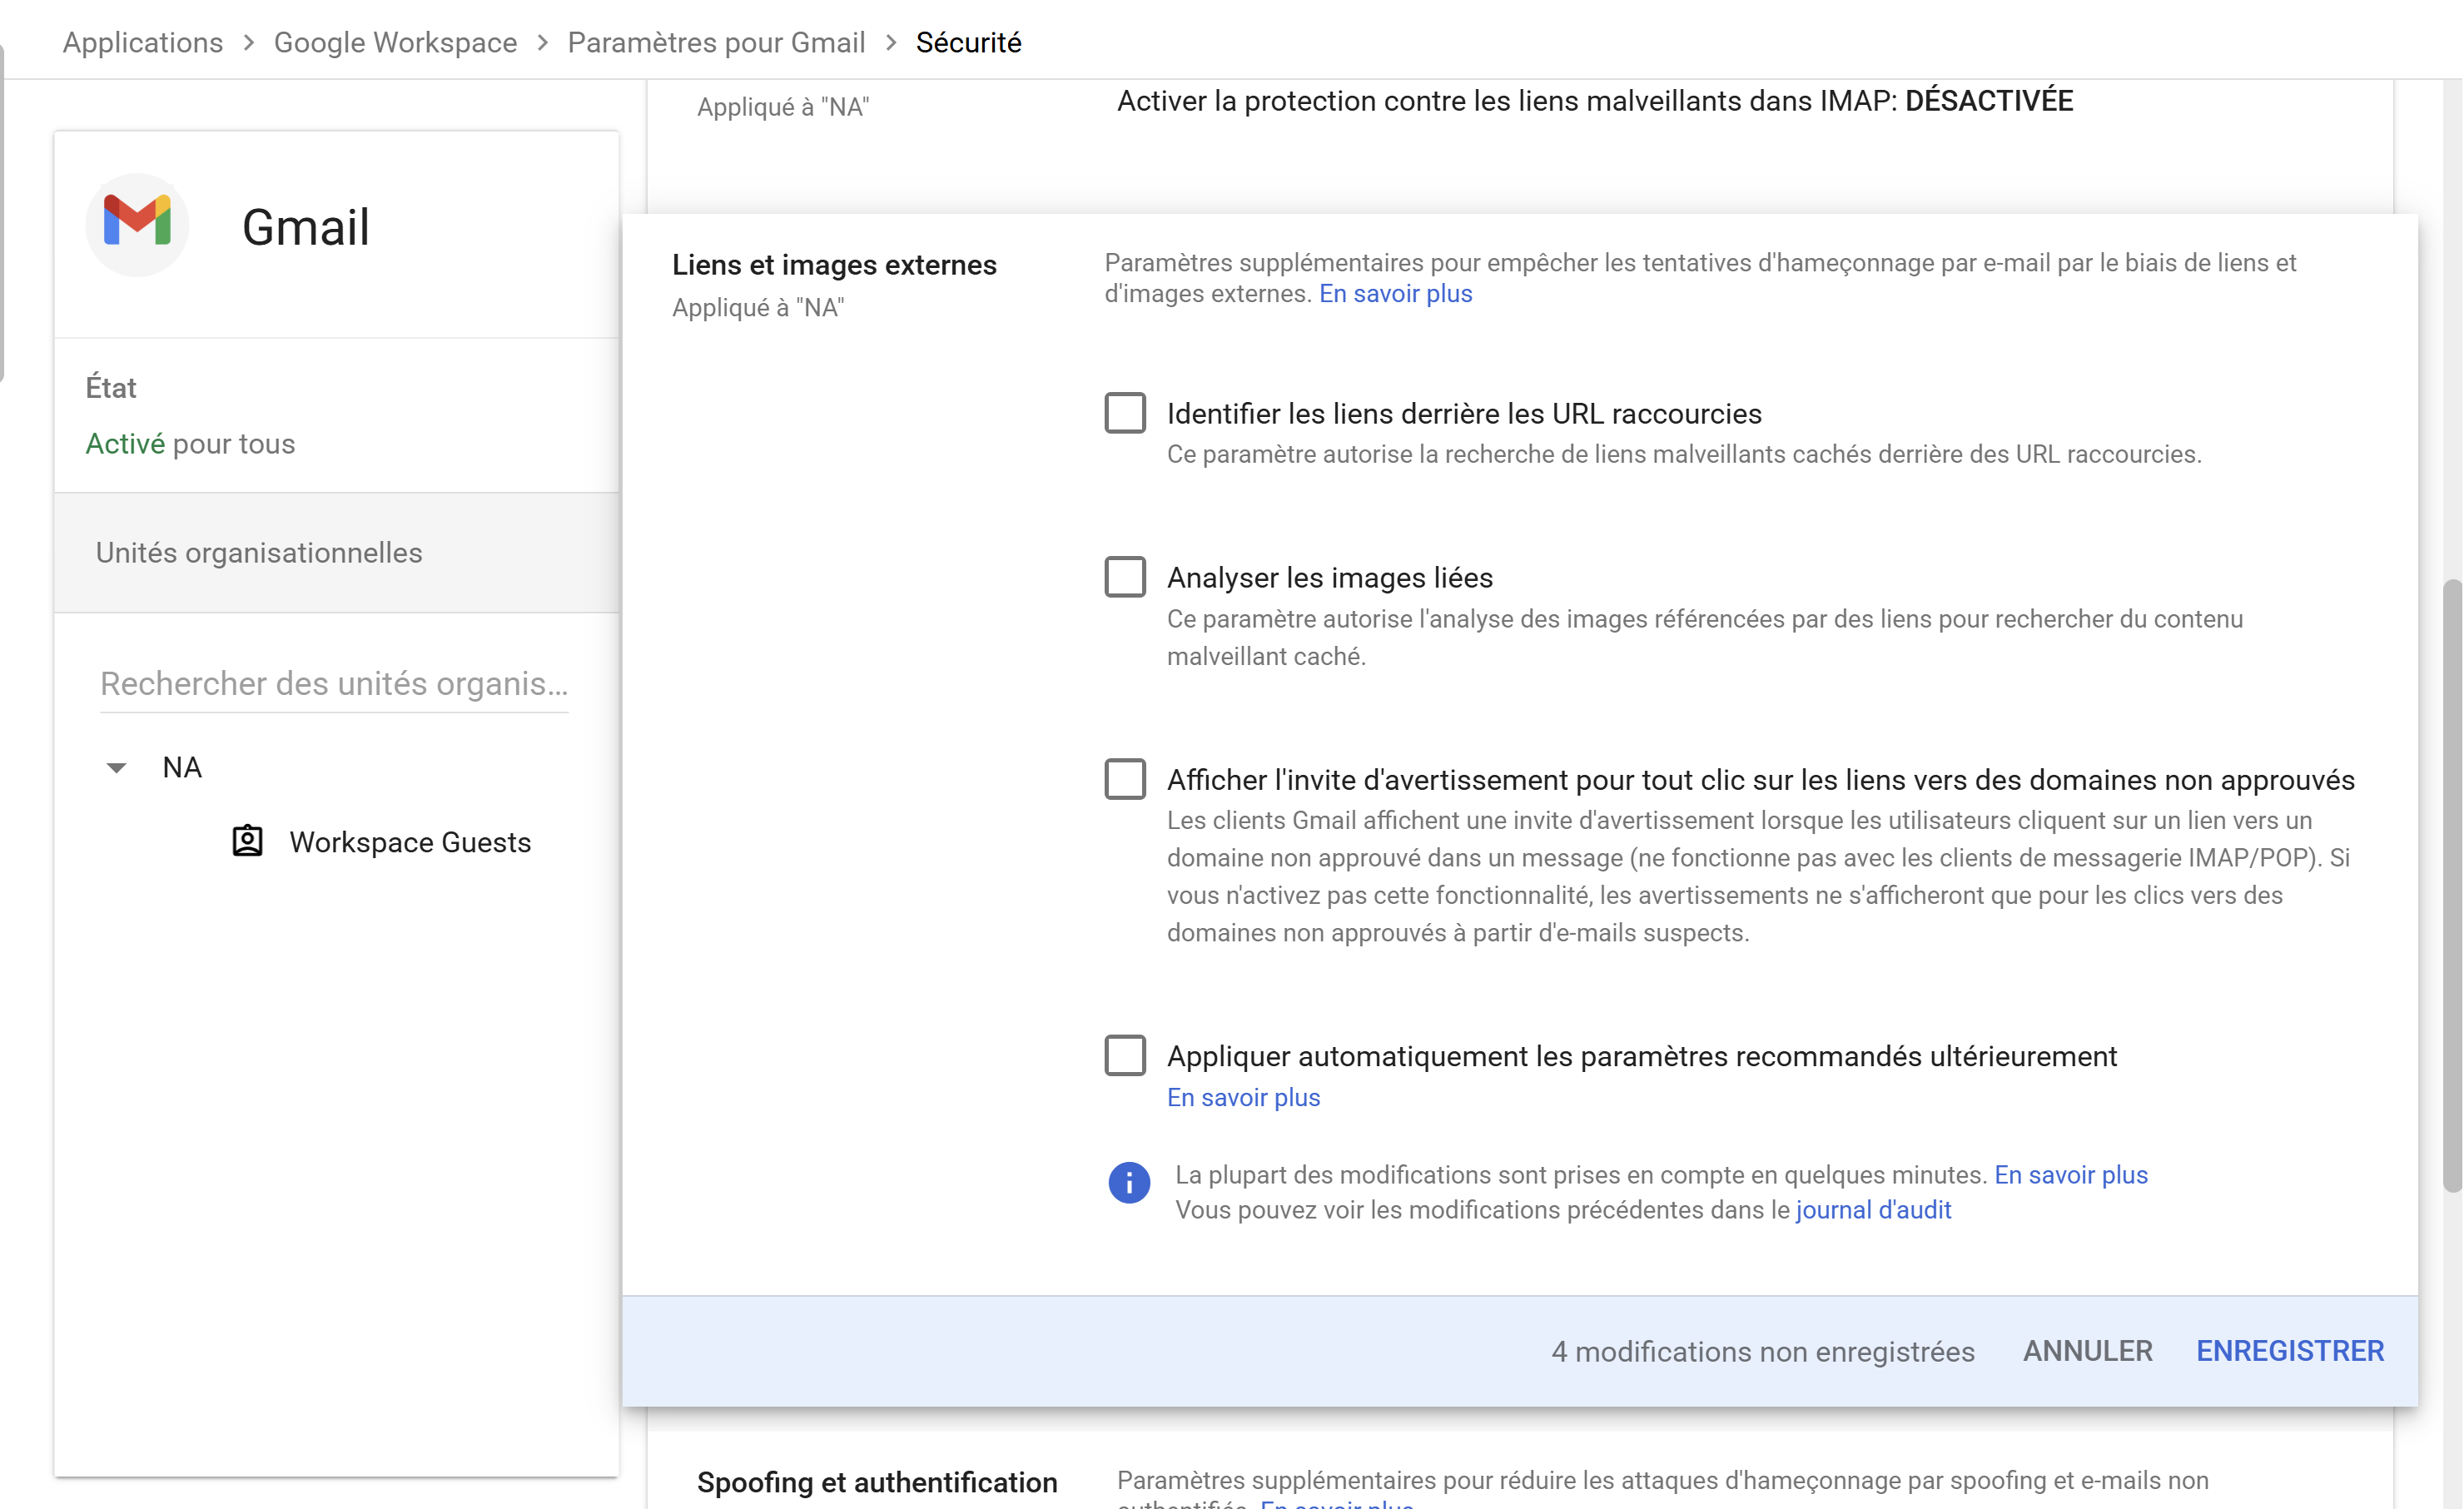Check Identifier les liens derrière les URL raccourcies
Image resolution: width=2464 pixels, height=1509 pixels.
(1125, 413)
